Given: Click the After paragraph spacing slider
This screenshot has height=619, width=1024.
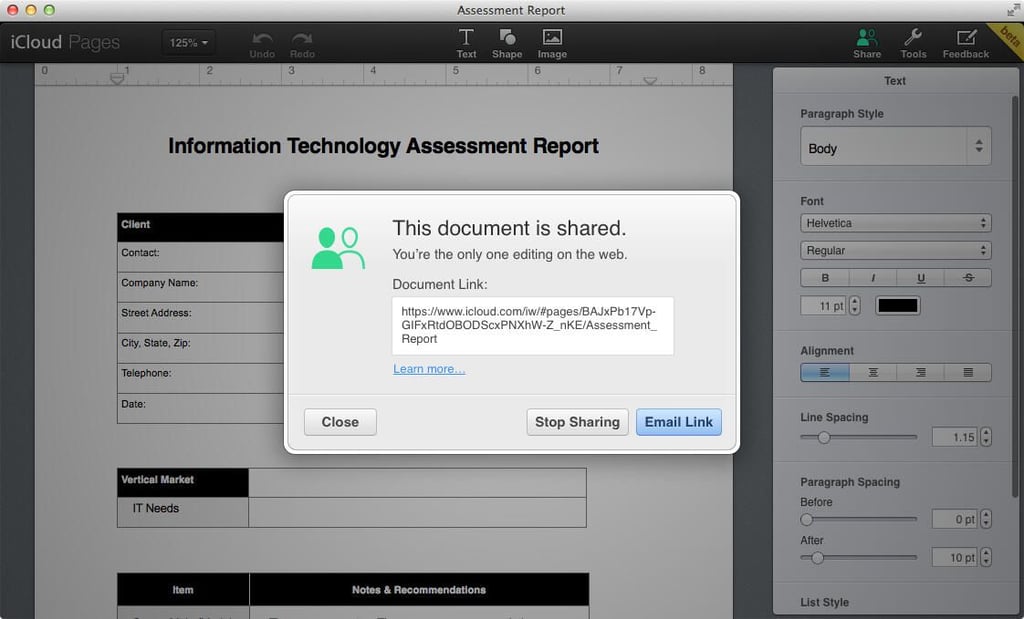Looking at the screenshot, I should point(858,558).
